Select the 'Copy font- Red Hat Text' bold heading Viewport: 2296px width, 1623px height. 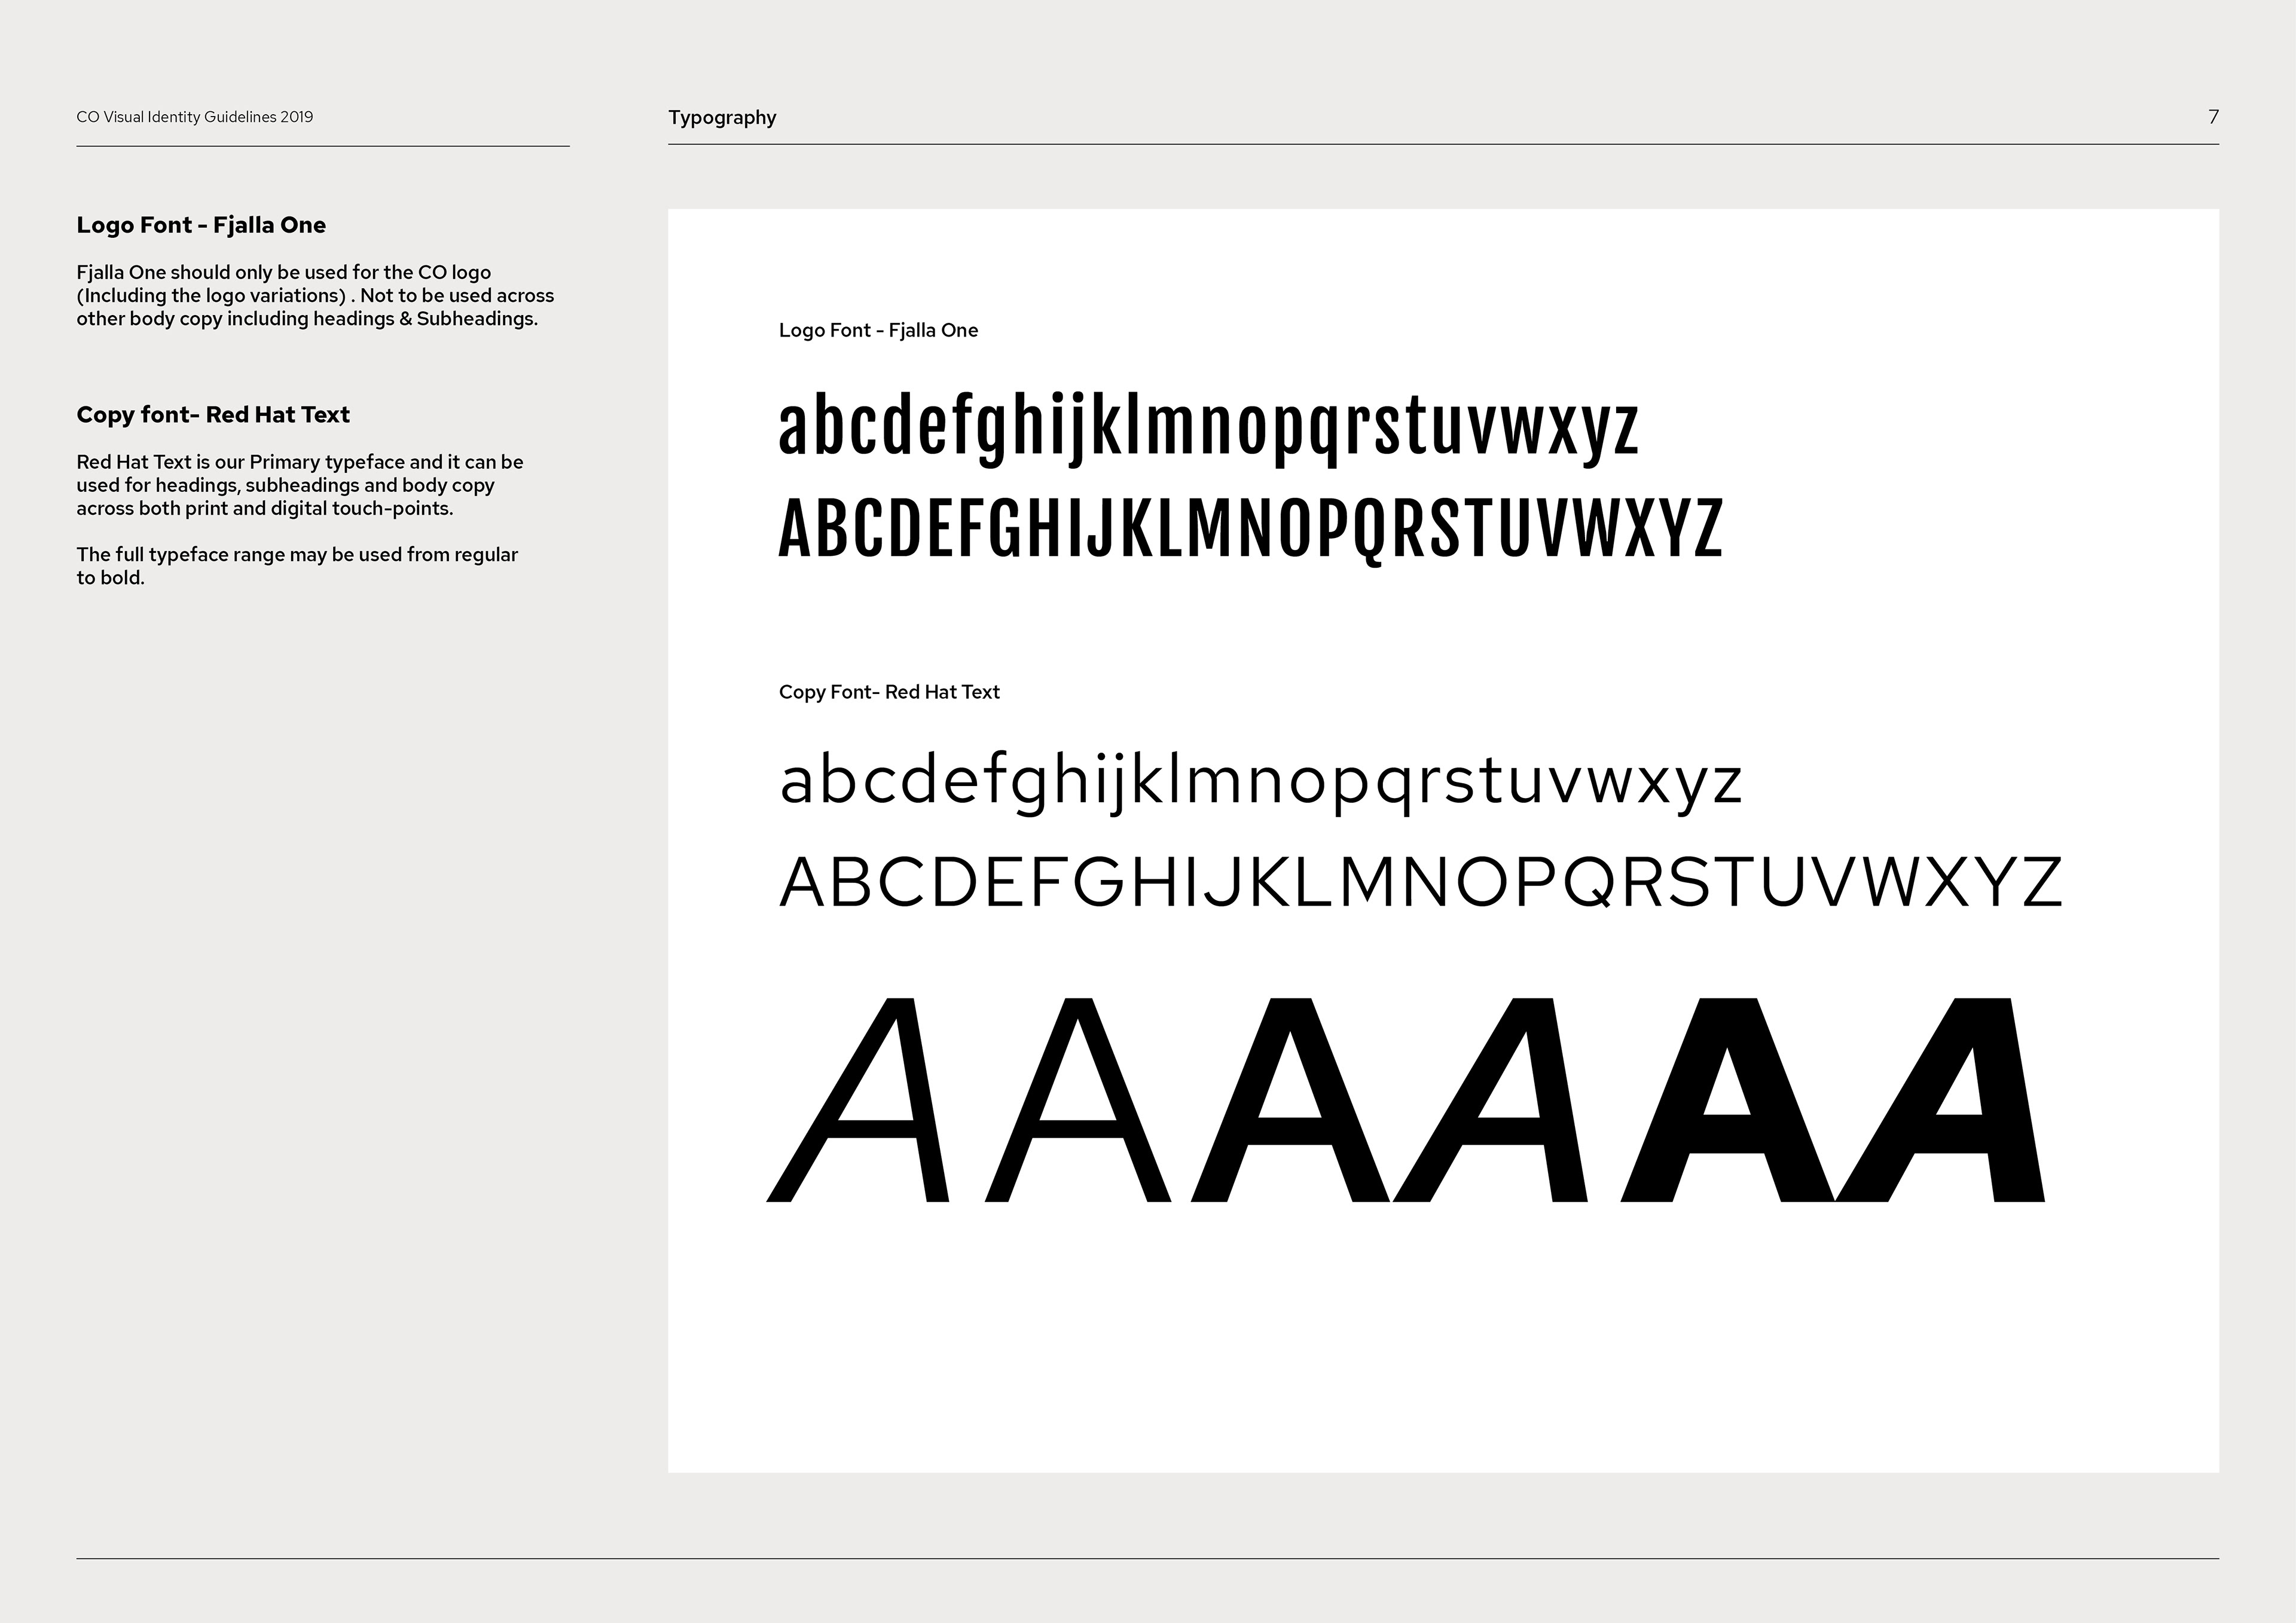click(213, 415)
